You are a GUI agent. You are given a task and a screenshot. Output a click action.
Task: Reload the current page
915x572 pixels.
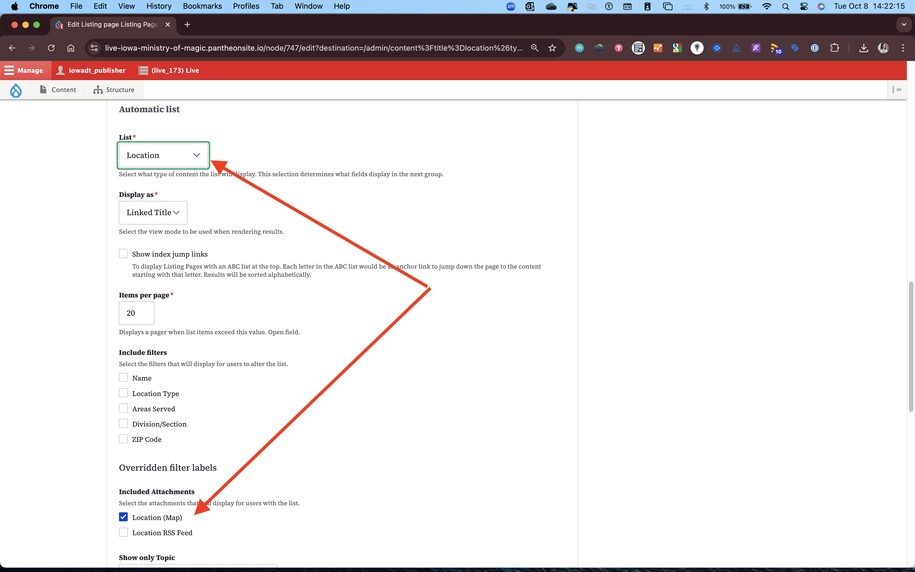[51, 48]
